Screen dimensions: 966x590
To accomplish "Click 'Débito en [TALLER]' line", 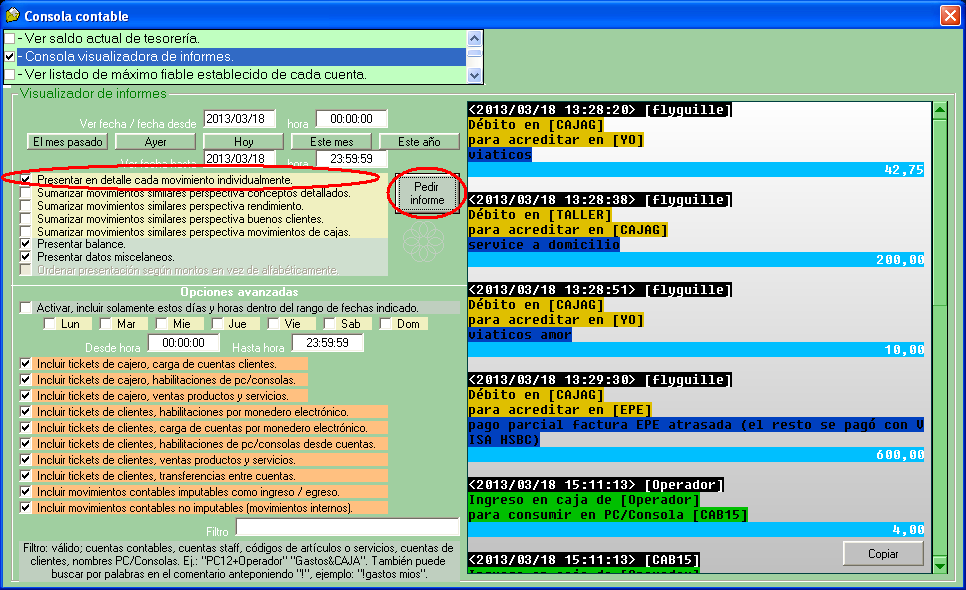I will coord(540,214).
